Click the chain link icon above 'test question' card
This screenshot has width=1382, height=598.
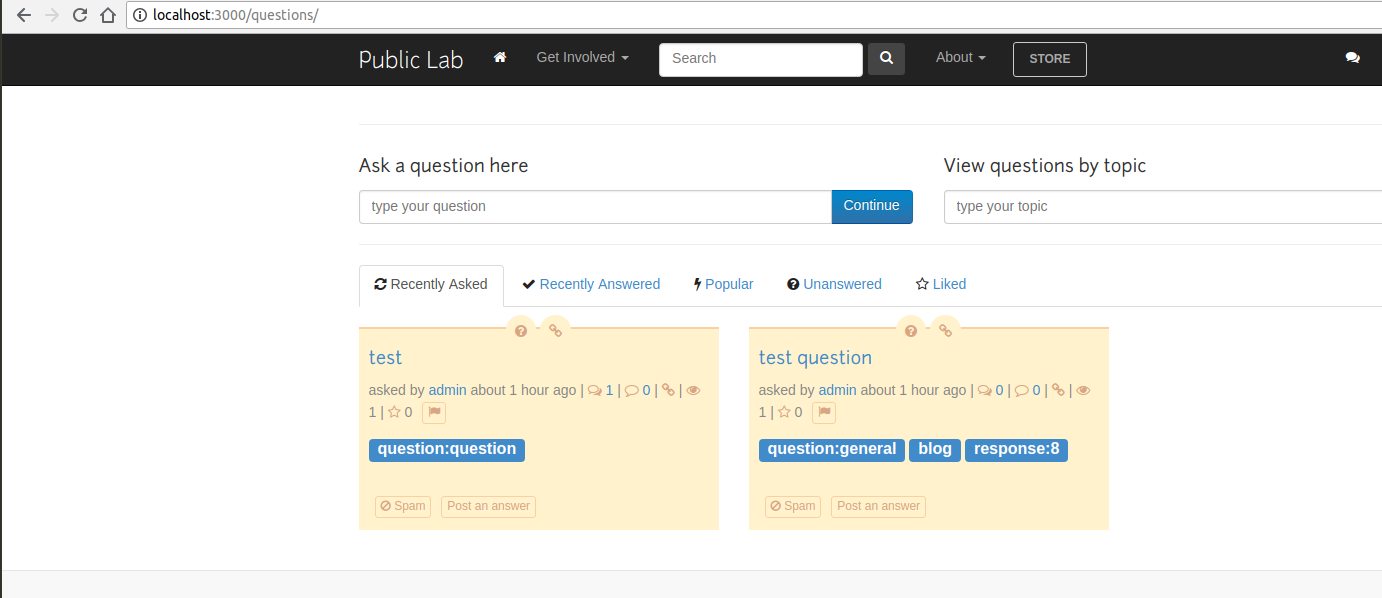click(x=945, y=330)
